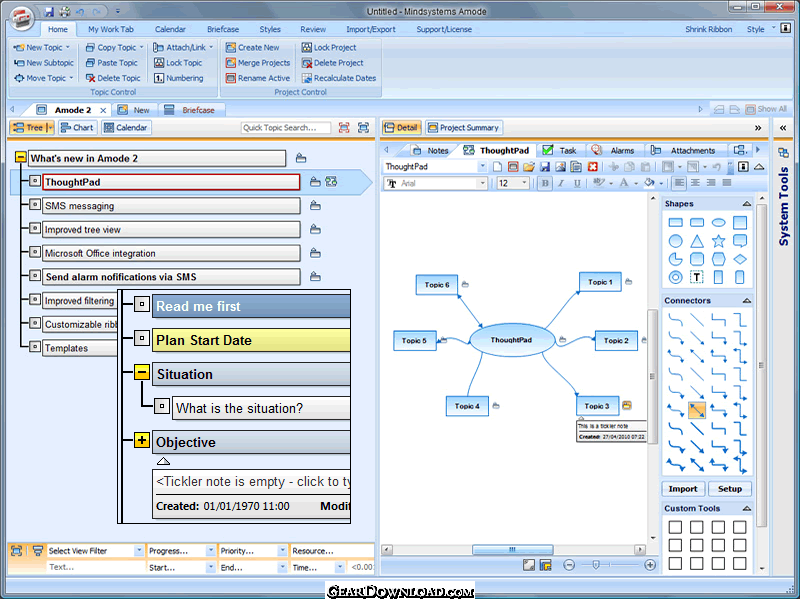Image resolution: width=800 pixels, height=600 pixels.
Task: Click Recalculate Dates in Project Control
Action: pos(339,78)
